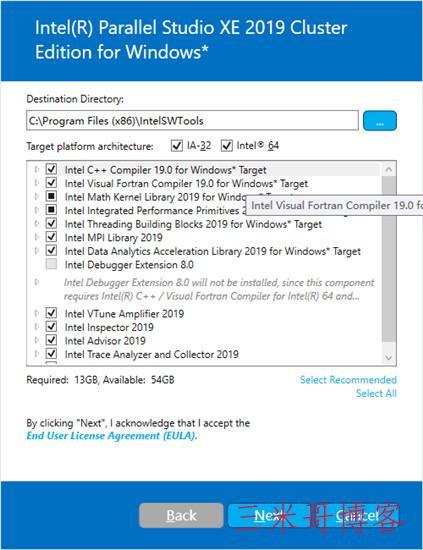Uncheck Intel Threading Building Blocks 2019
Viewport: 423px width, 550px height.
click(x=51, y=223)
